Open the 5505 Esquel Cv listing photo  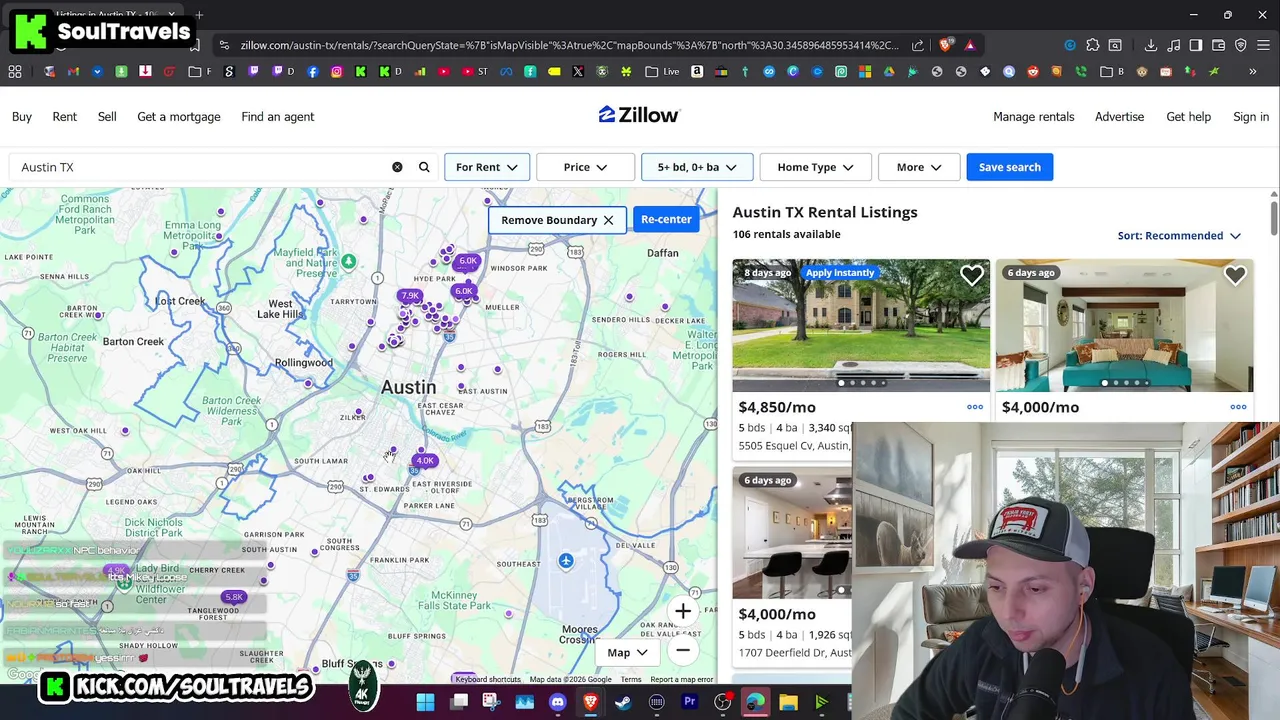(861, 325)
